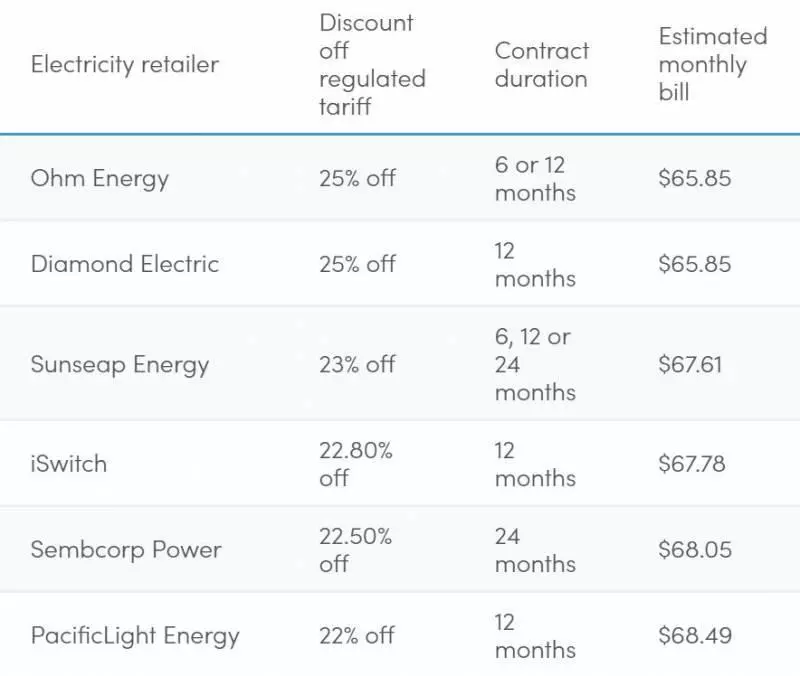The height and width of the screenshot is (676, 800).
Task: Open the iSwitch retailer entry
Action: [69, 464]
